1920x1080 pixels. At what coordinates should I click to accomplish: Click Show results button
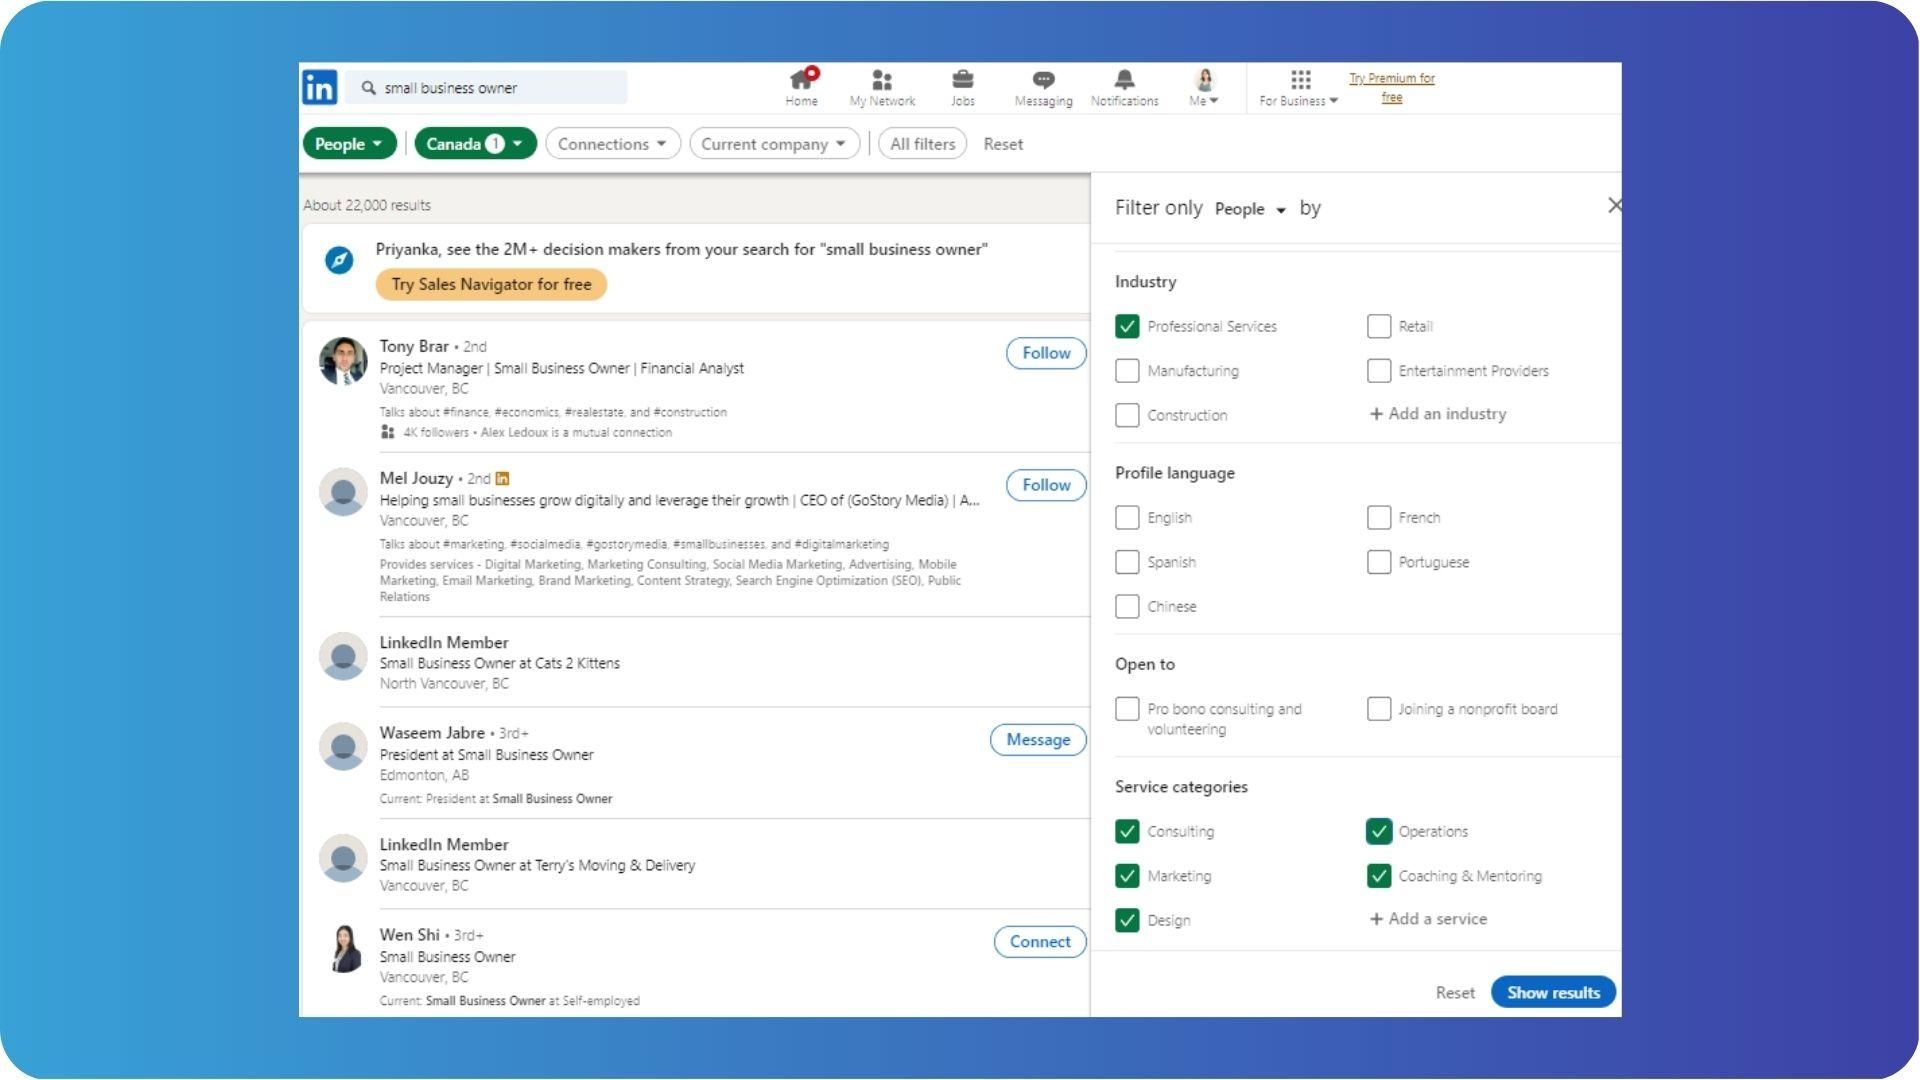coord(1553,992)
